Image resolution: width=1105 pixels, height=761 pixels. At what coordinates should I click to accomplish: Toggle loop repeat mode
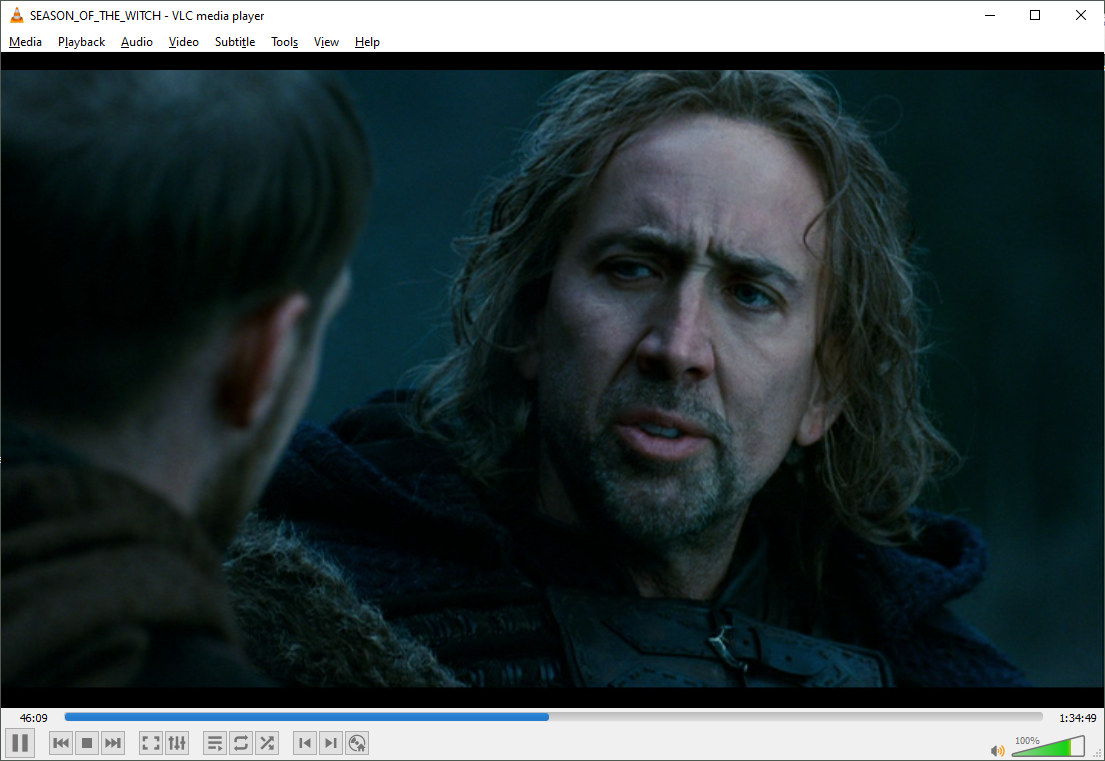(241, 743)
